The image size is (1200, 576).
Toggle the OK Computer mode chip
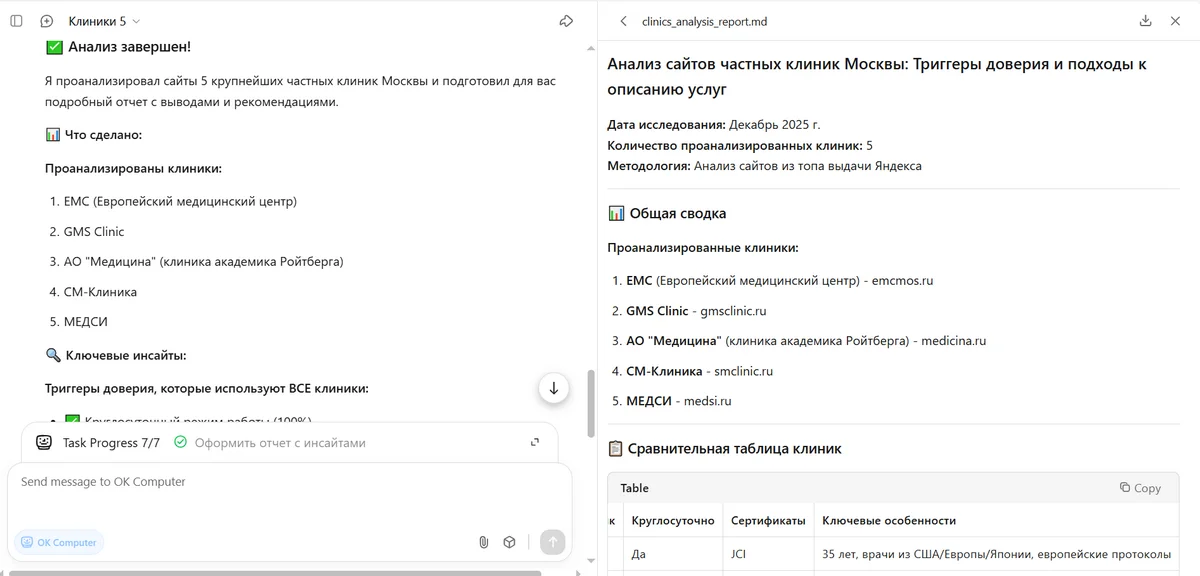click(x=59, y=542)
